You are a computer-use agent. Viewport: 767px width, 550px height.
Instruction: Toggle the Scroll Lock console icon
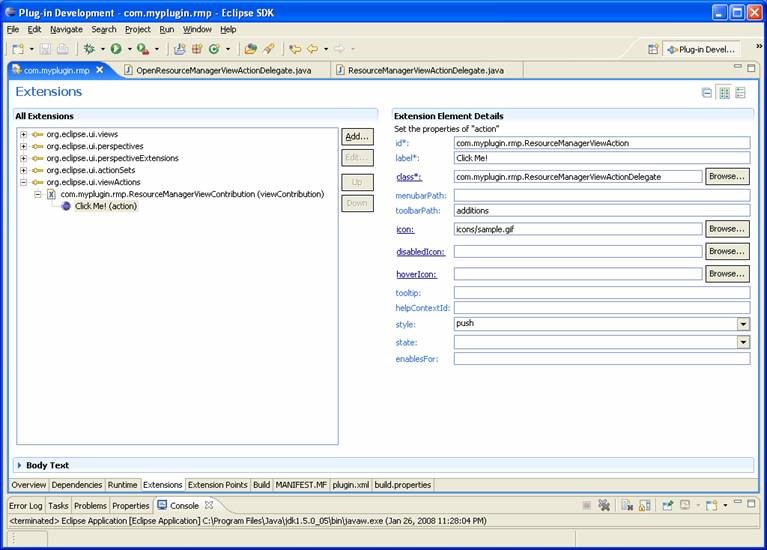point(645,505)
